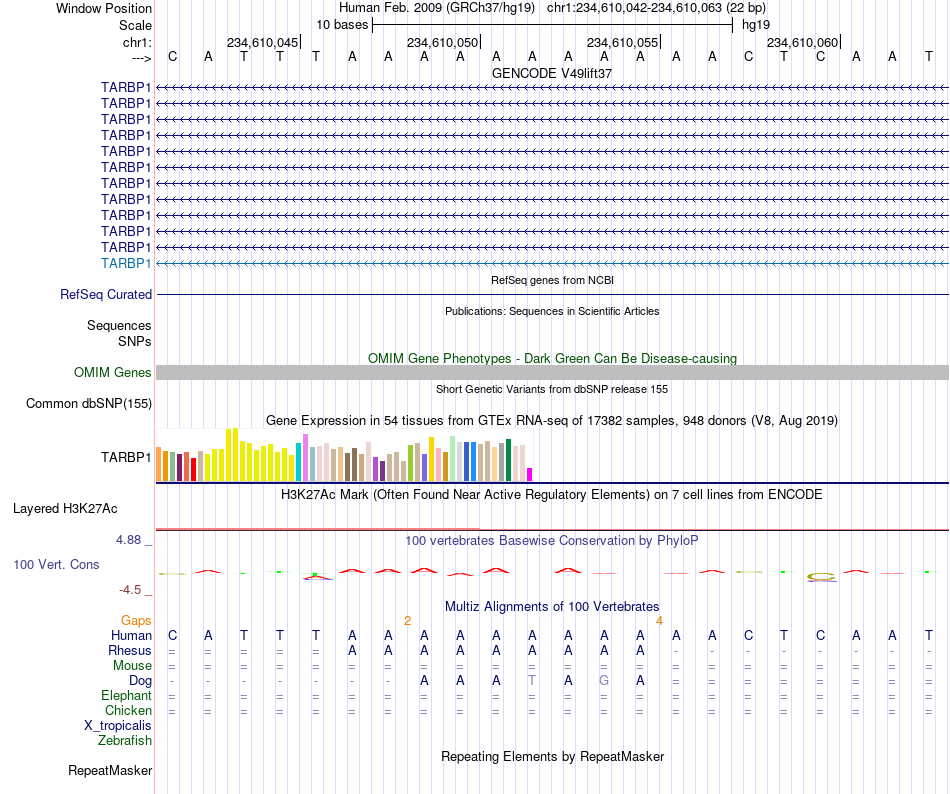
Task: Click the orange Gaps number 4
Action: pyautogui.click(x=659, y=621)
